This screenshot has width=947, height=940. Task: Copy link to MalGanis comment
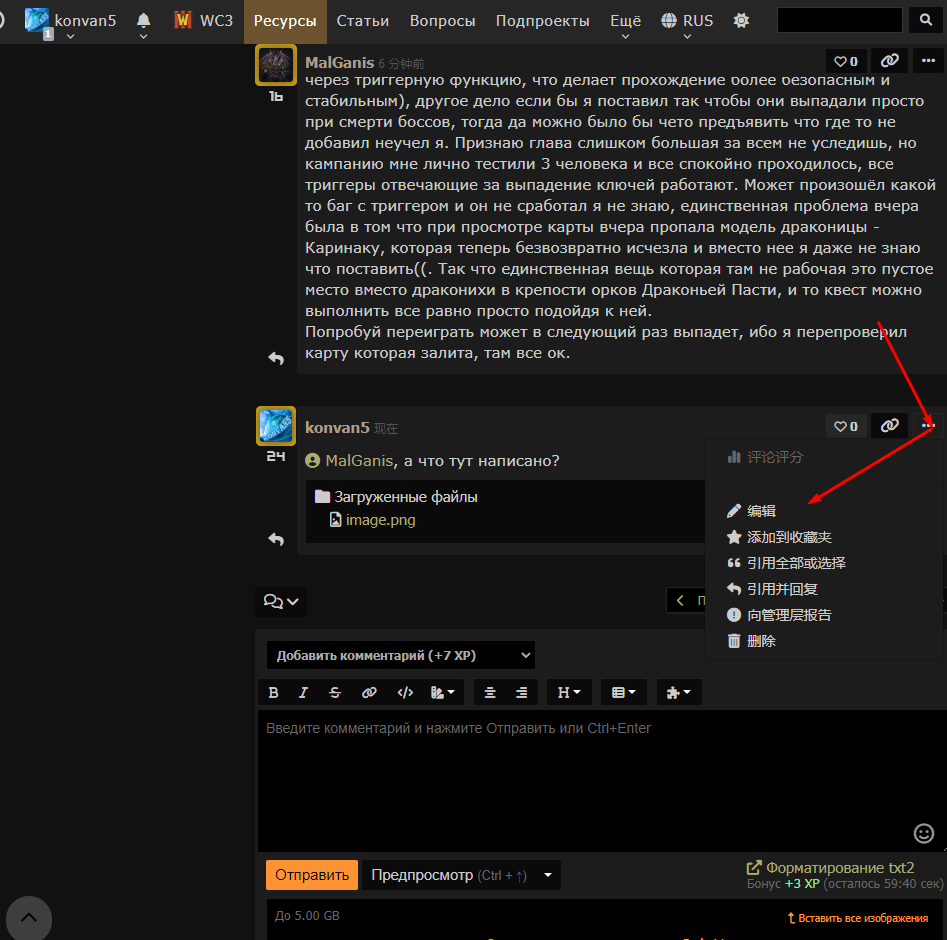click(x=889, y=60)
